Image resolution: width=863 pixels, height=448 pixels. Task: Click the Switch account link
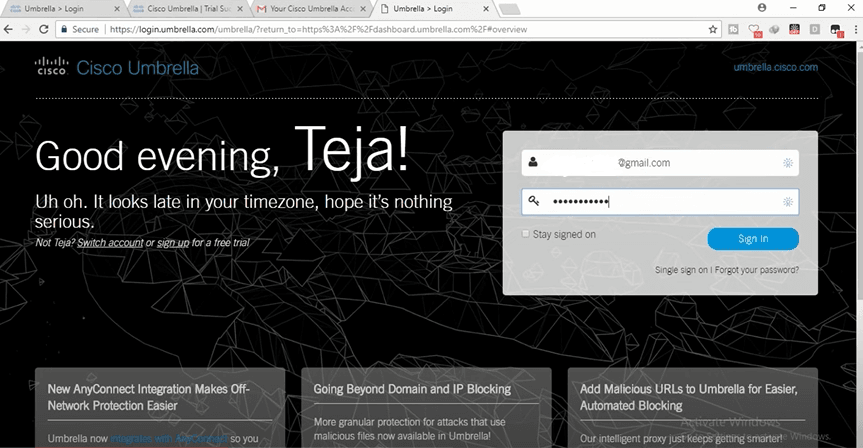[110, 243]
